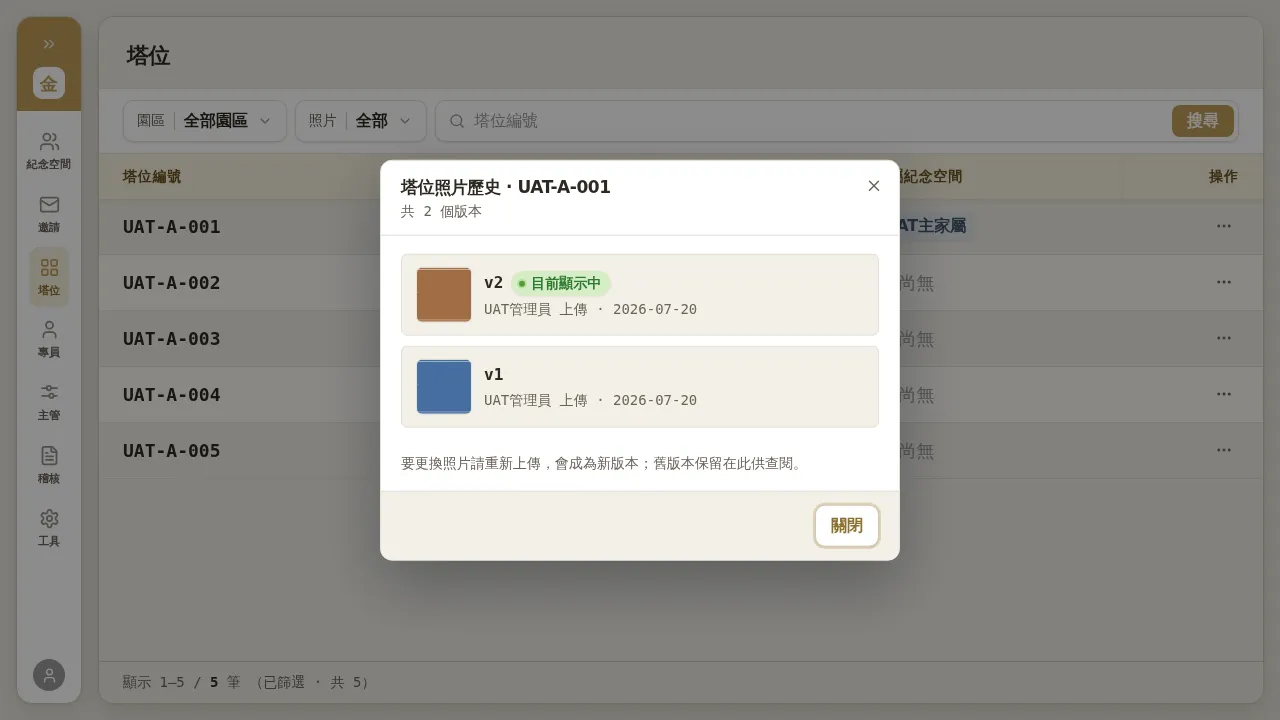Screen dimensions: 1280x720
Task: Open the more actions menu for UAT-A-005
Action: [x=1224, y=450]
